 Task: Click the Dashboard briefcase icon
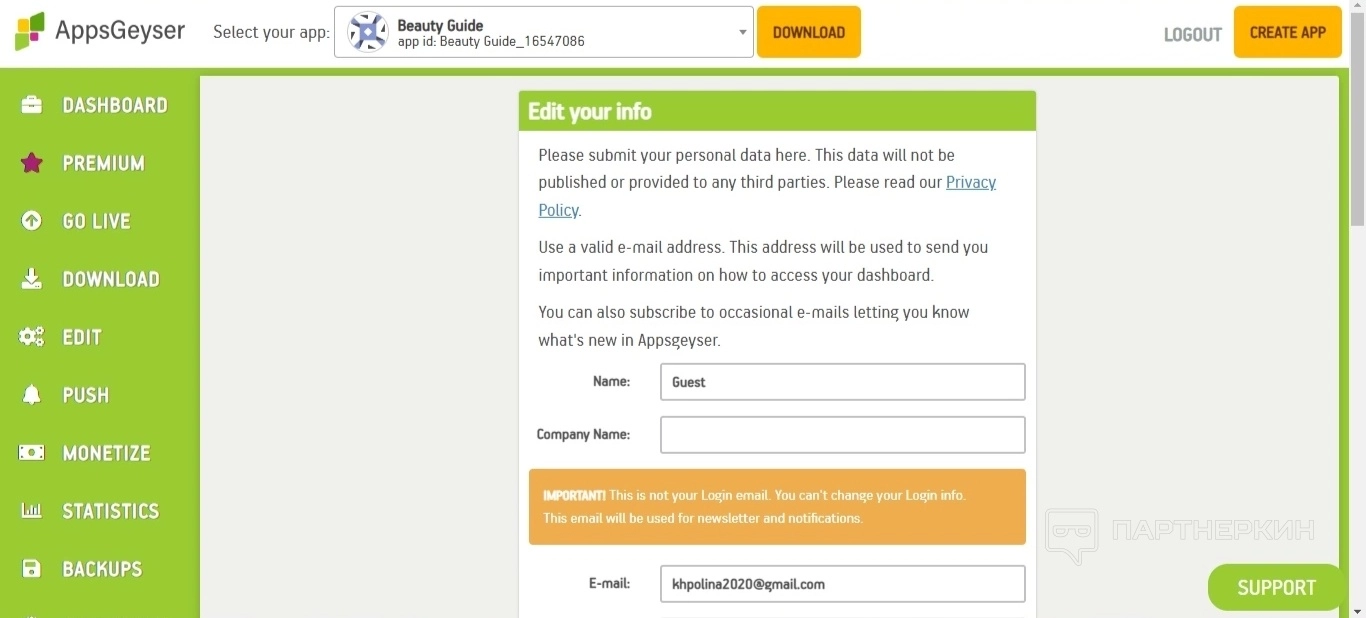click(32, 105)
